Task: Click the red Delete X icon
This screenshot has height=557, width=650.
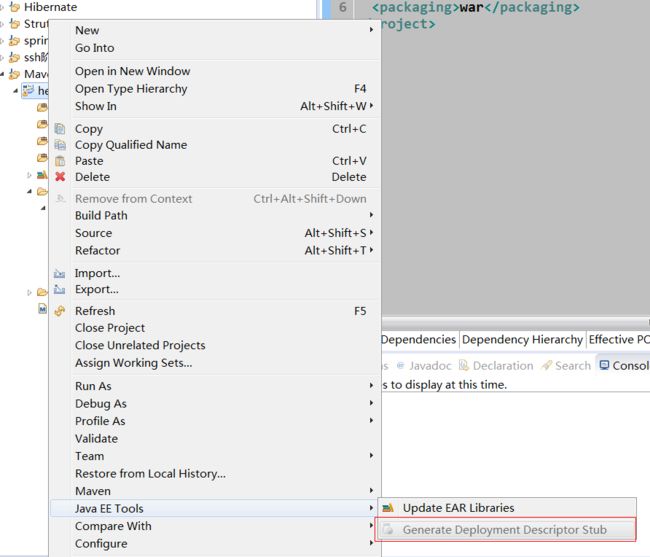Action: (60, 177)
